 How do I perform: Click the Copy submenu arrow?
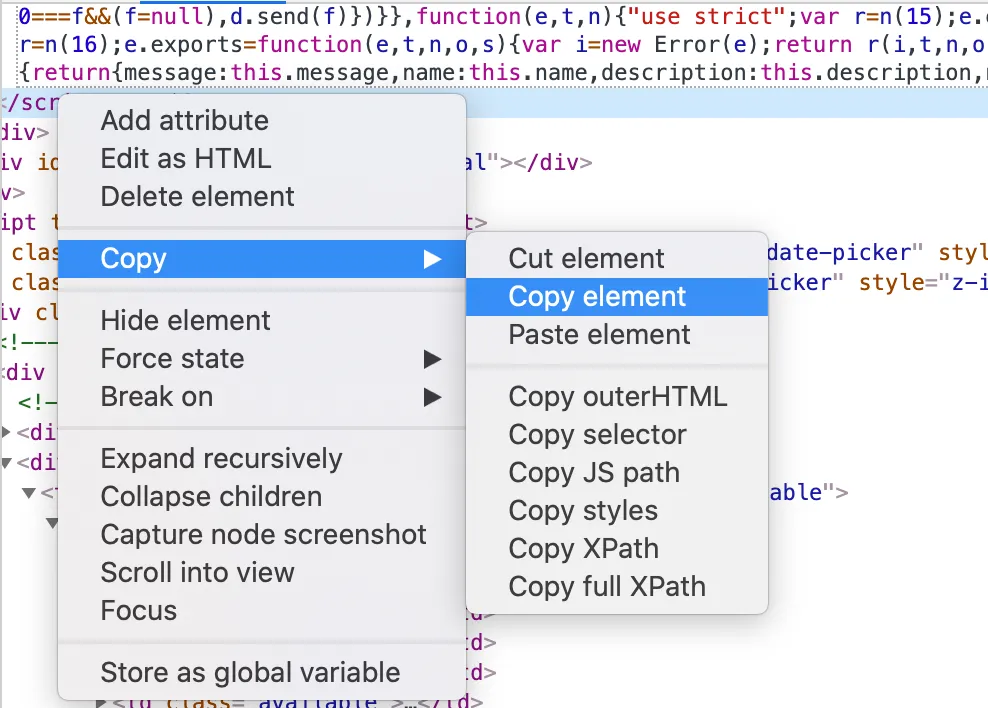point(432,259)
